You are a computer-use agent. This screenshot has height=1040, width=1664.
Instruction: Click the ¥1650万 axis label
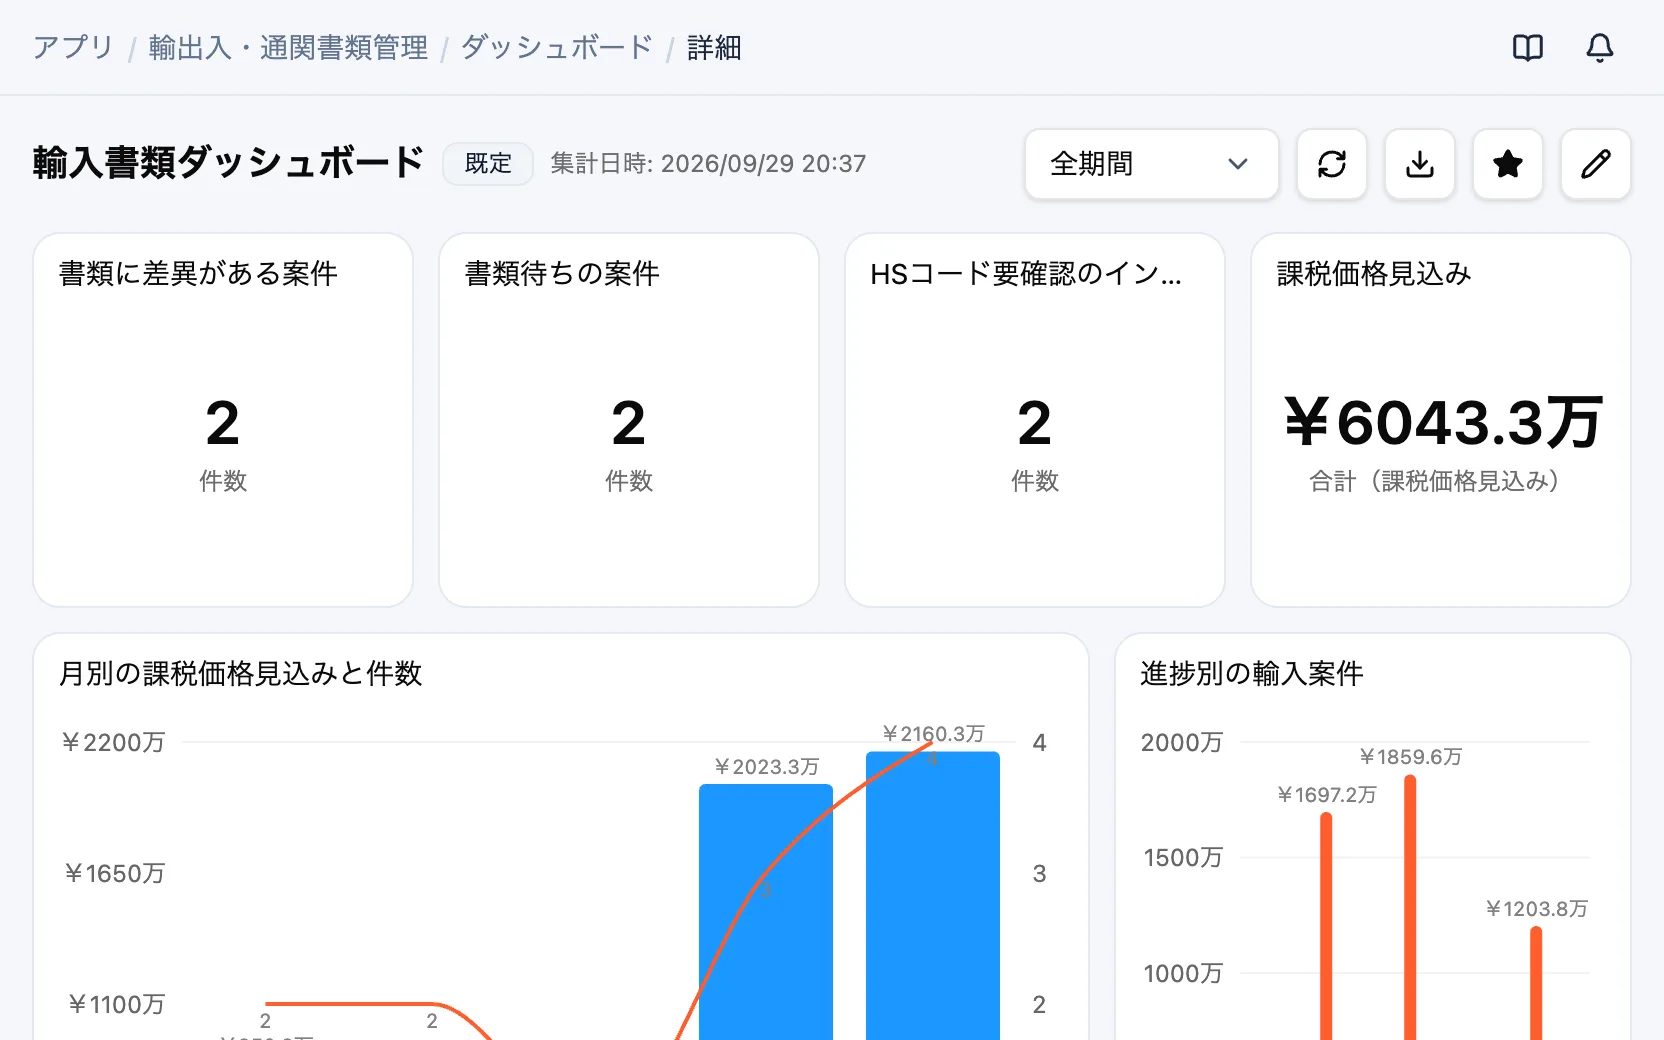(x=114, y=873)
